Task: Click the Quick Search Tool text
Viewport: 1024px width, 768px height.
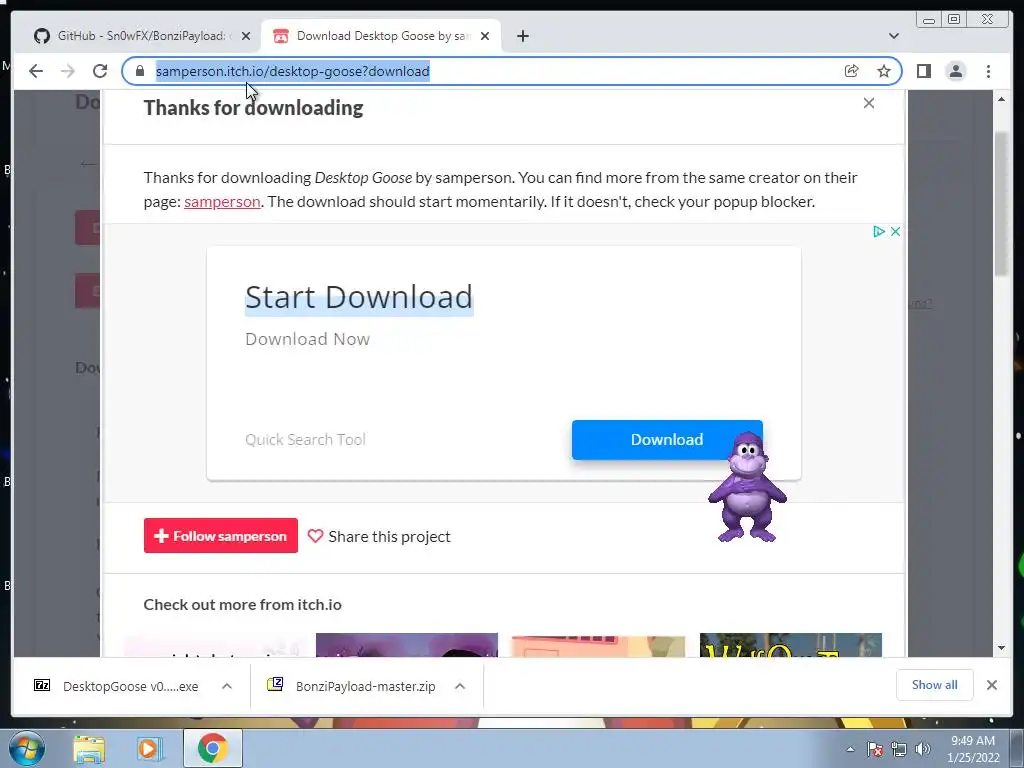Action: pyautogui.click(x=305, y=440)
